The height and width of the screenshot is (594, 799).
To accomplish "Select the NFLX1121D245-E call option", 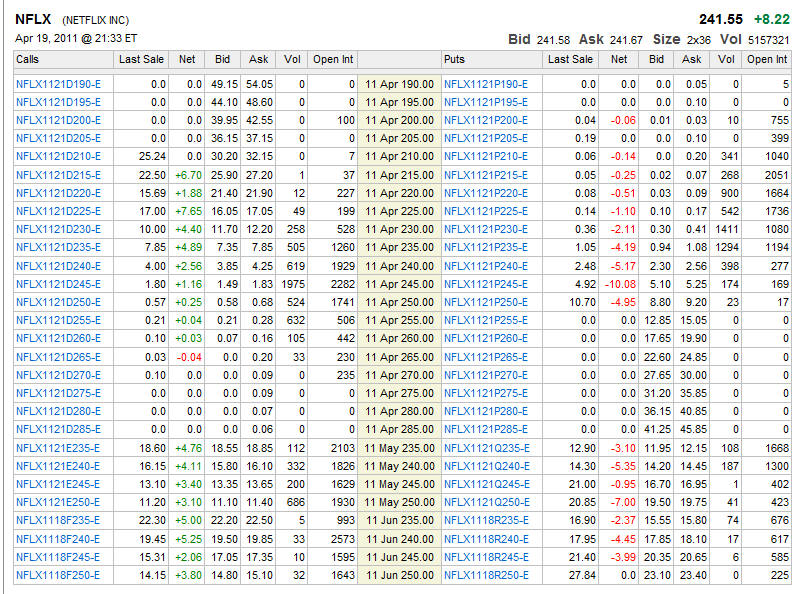I will point(58,284).
